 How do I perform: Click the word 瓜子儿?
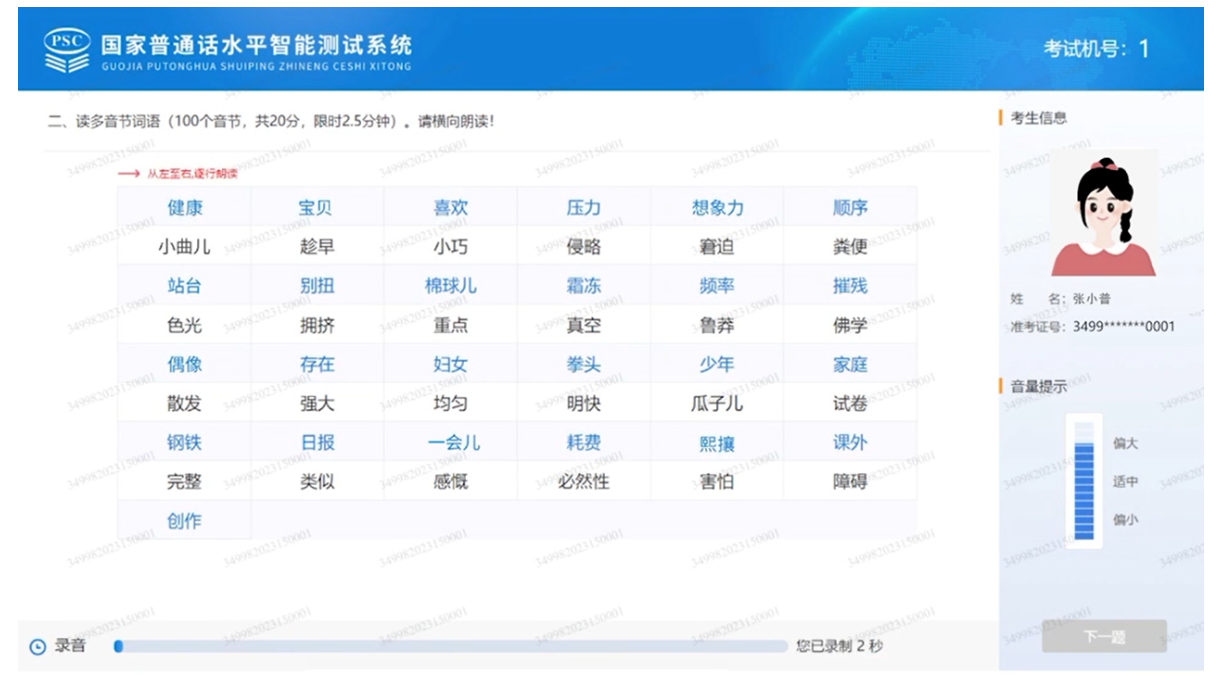[x=717, y=404]
